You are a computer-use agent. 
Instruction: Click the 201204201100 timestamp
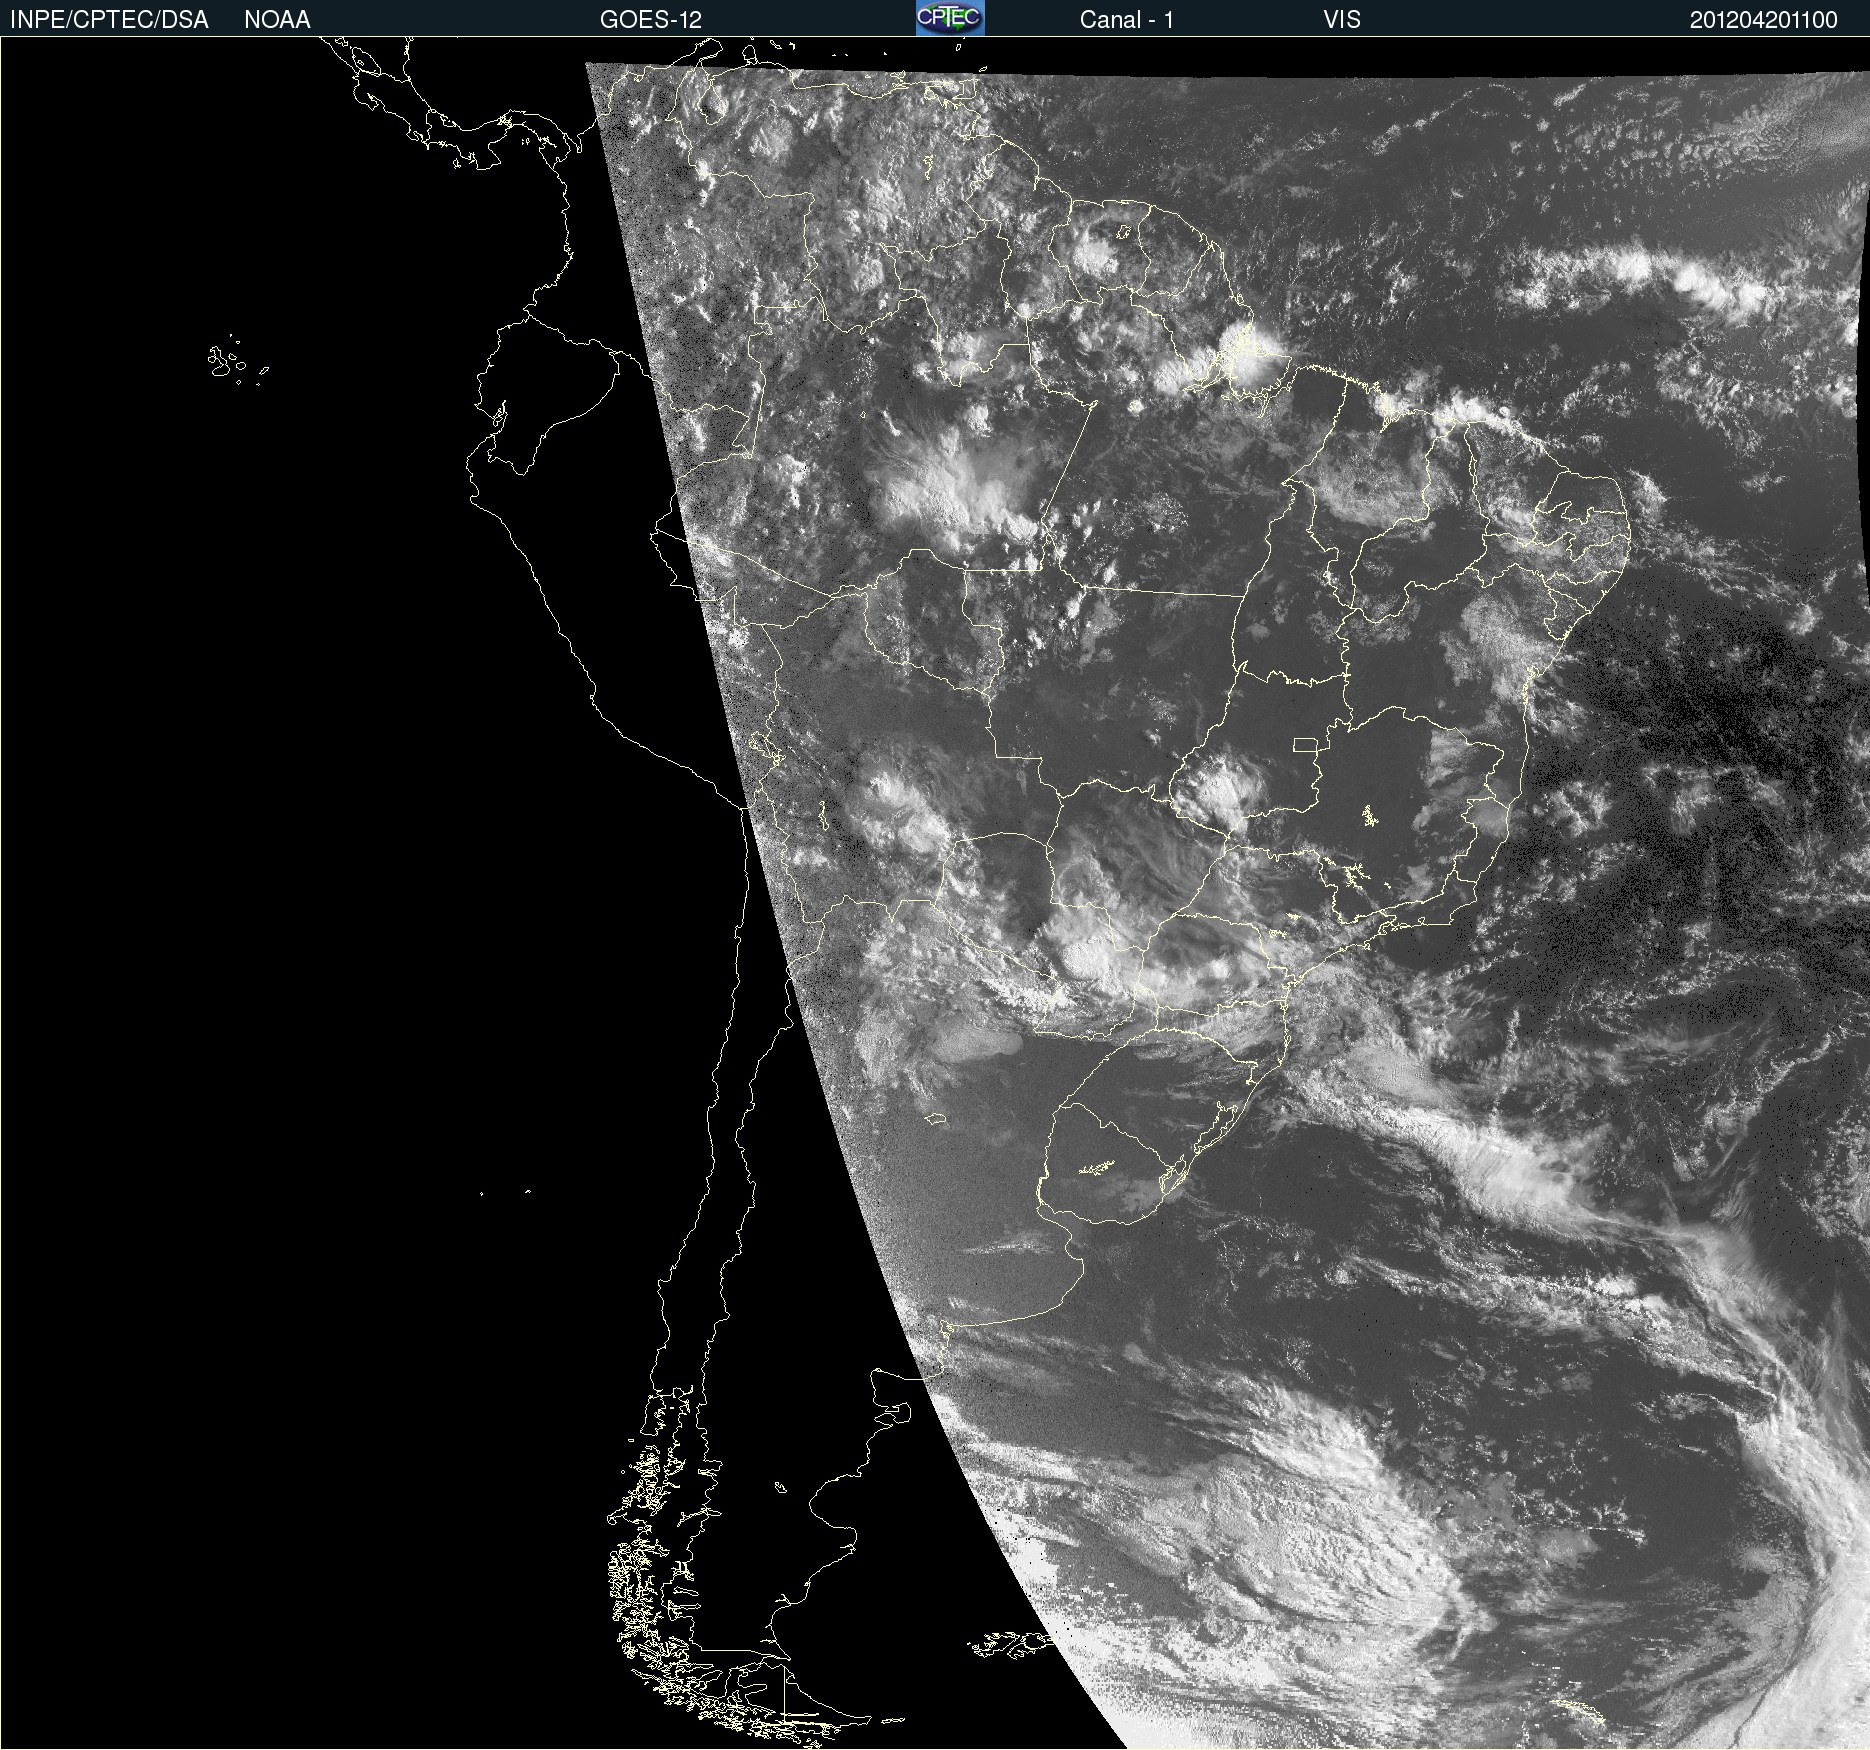(x=1764, y=20)
